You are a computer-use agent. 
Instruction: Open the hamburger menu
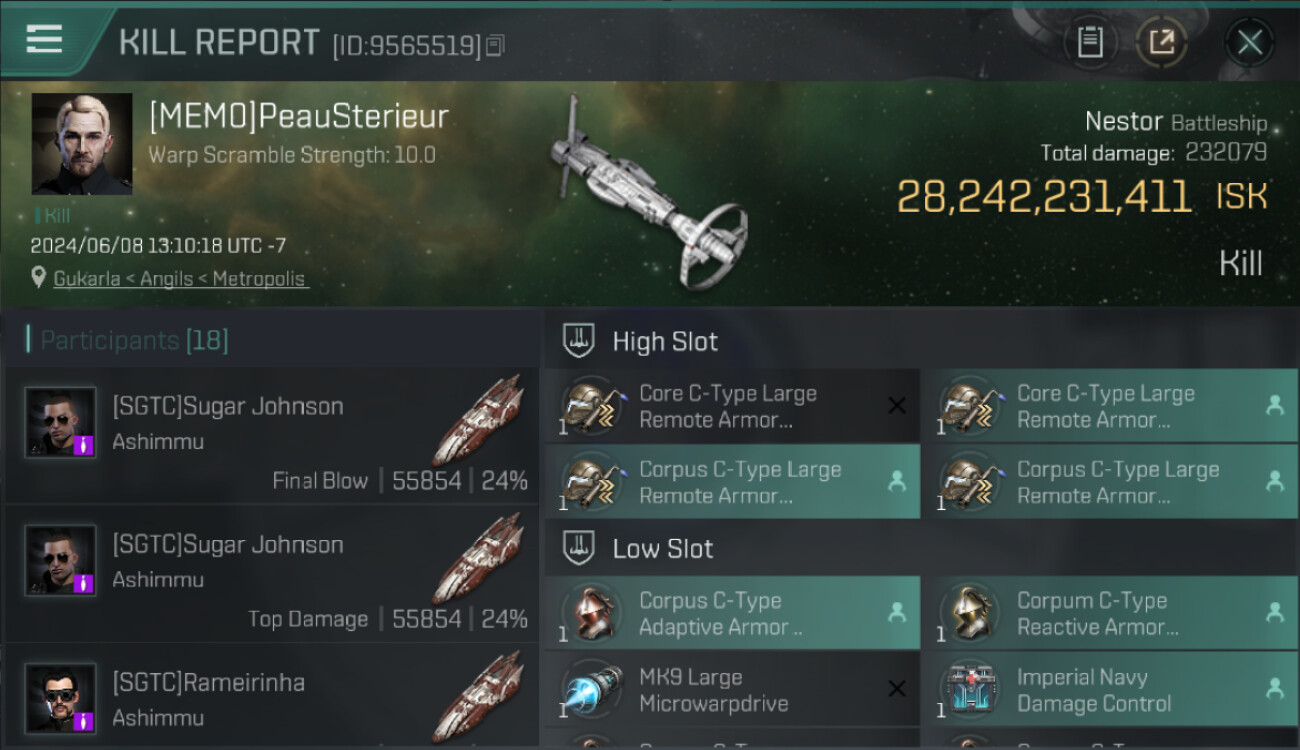point(44,39)
